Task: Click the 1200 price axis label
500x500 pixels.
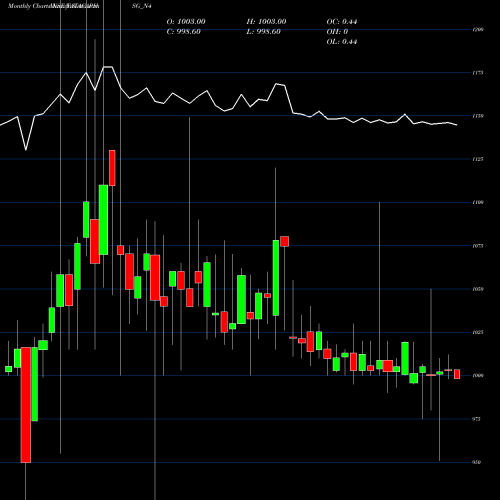Action: click(478, 30)
